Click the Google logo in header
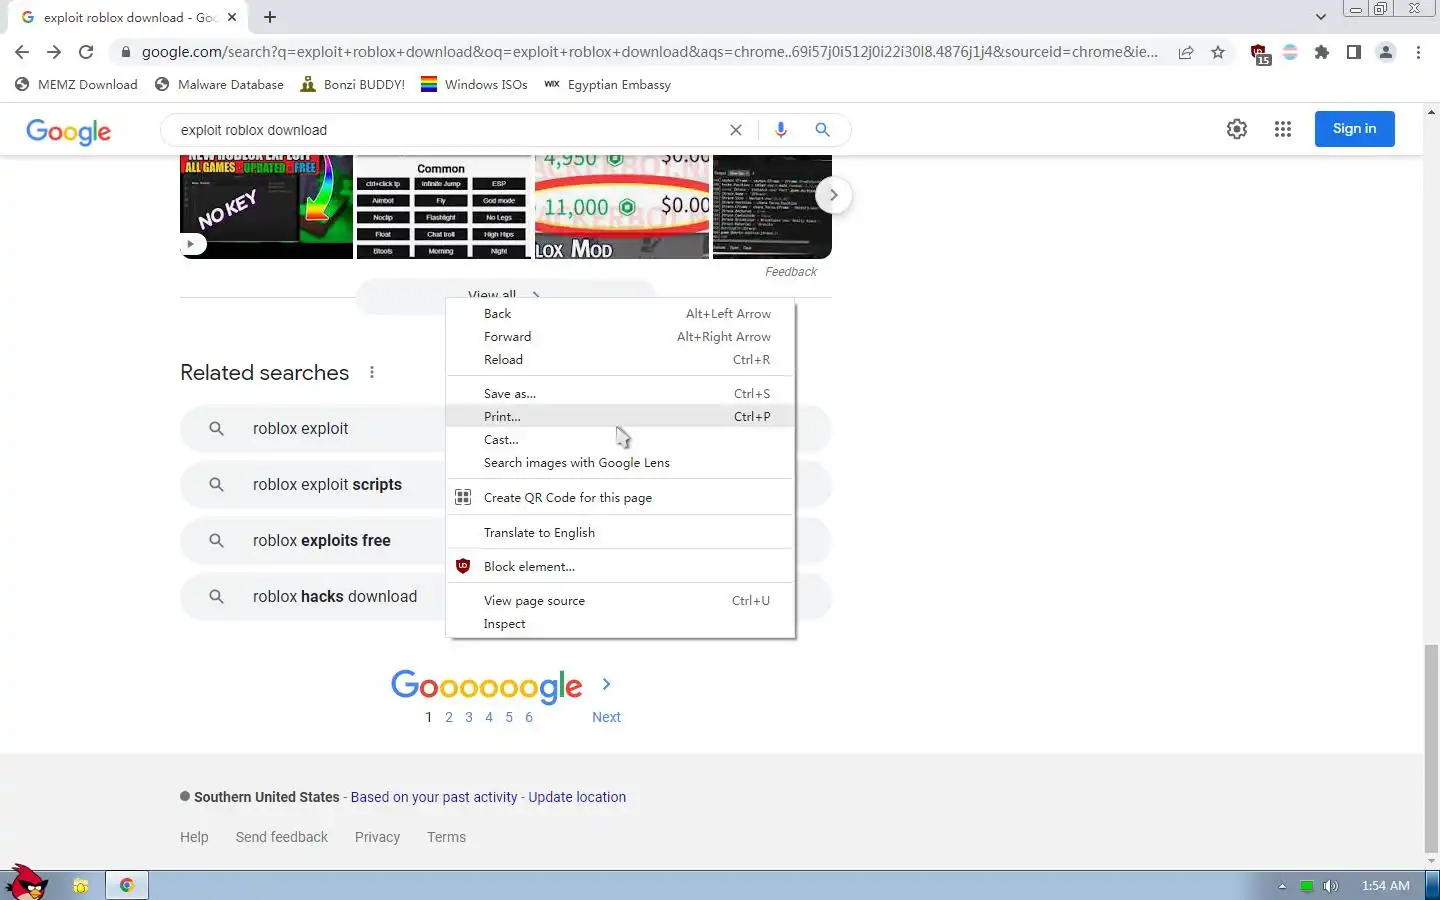Viewport: 1440px width, 900px height. (68, 132)
